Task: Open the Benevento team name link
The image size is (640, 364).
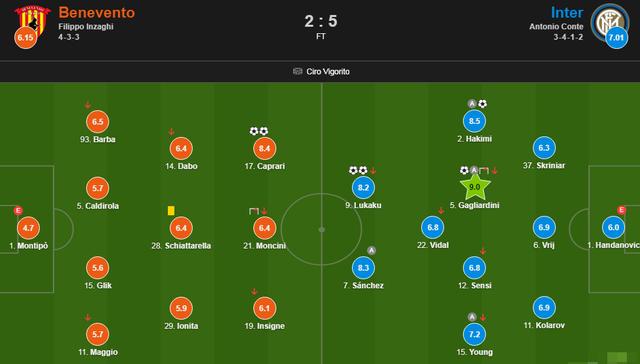Action: [x=97, y=13]
